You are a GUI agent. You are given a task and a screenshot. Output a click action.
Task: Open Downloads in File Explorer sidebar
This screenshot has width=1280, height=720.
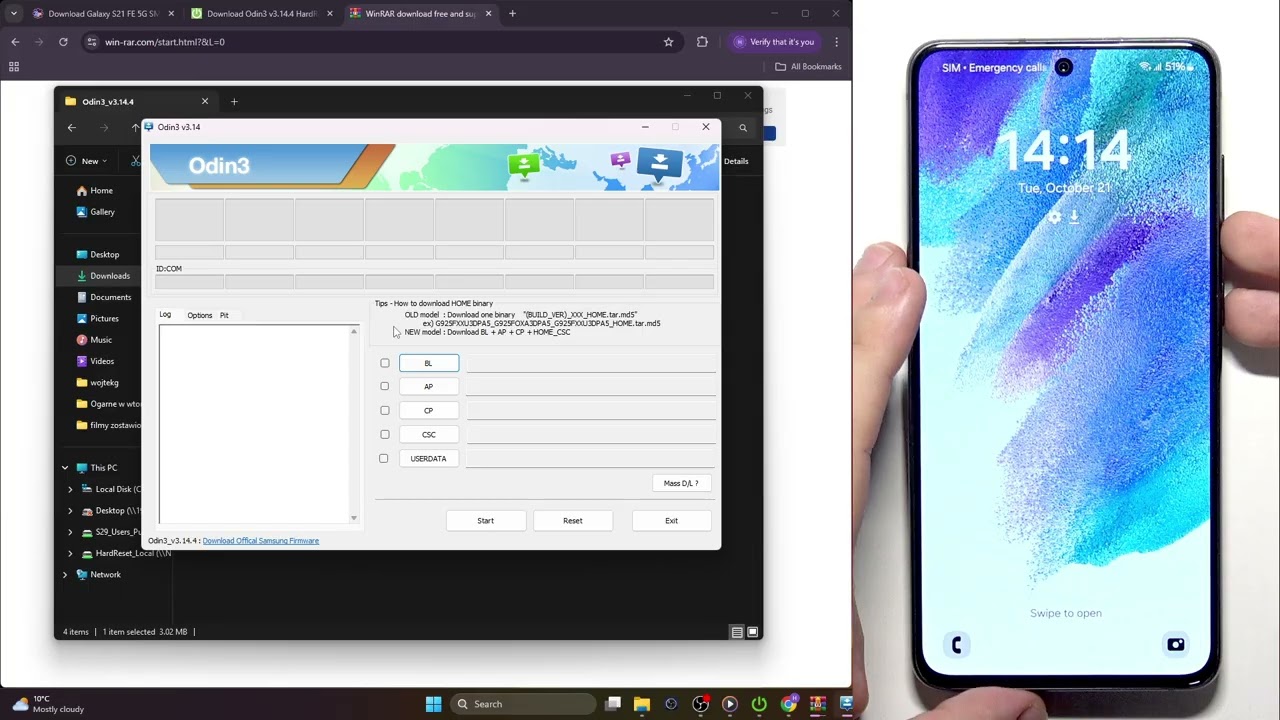tap(103, 276)
